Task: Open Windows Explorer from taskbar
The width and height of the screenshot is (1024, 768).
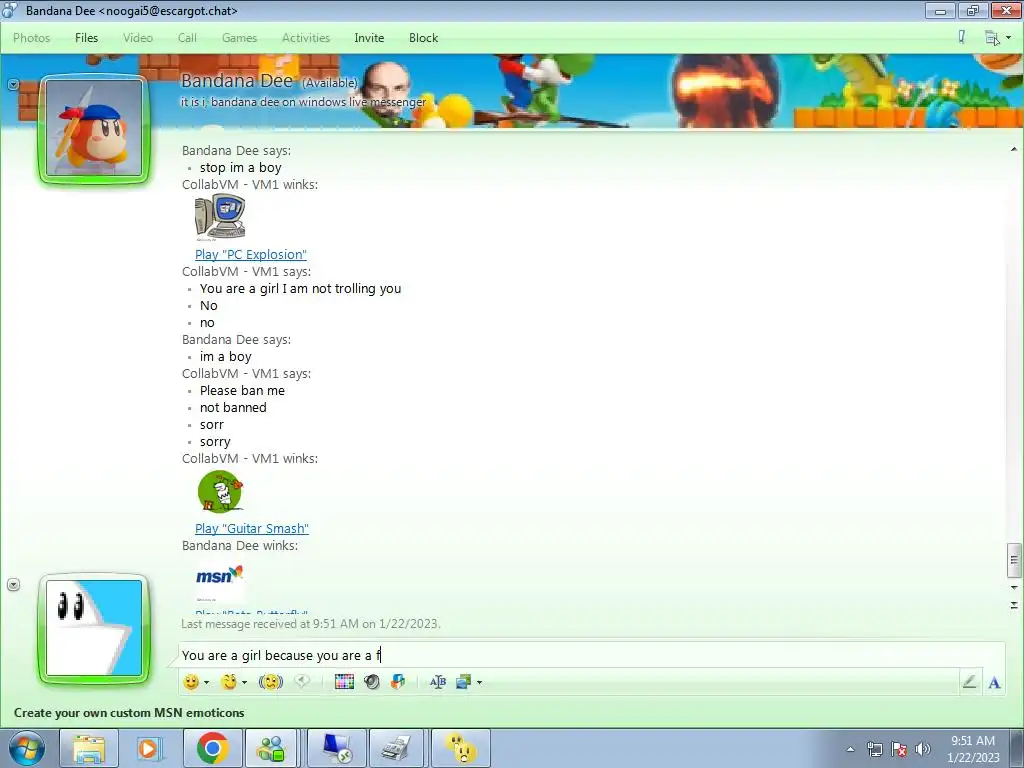Action: [x=89, y=748]
